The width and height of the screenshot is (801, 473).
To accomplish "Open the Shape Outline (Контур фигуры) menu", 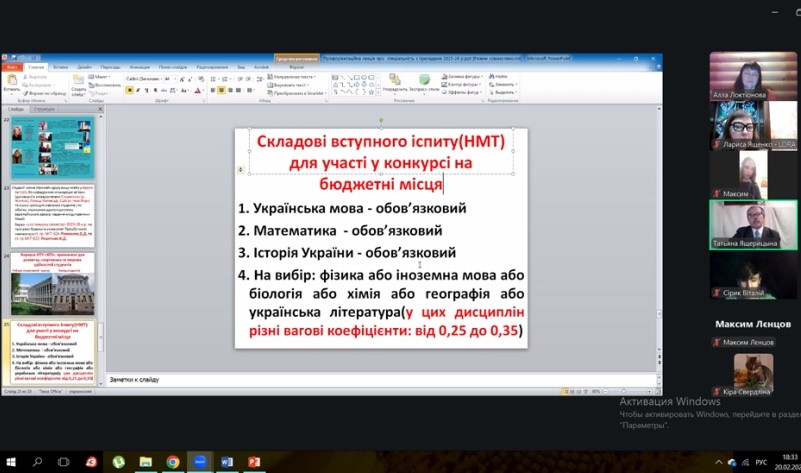I will pyautogui.click(x=461, y=85).
